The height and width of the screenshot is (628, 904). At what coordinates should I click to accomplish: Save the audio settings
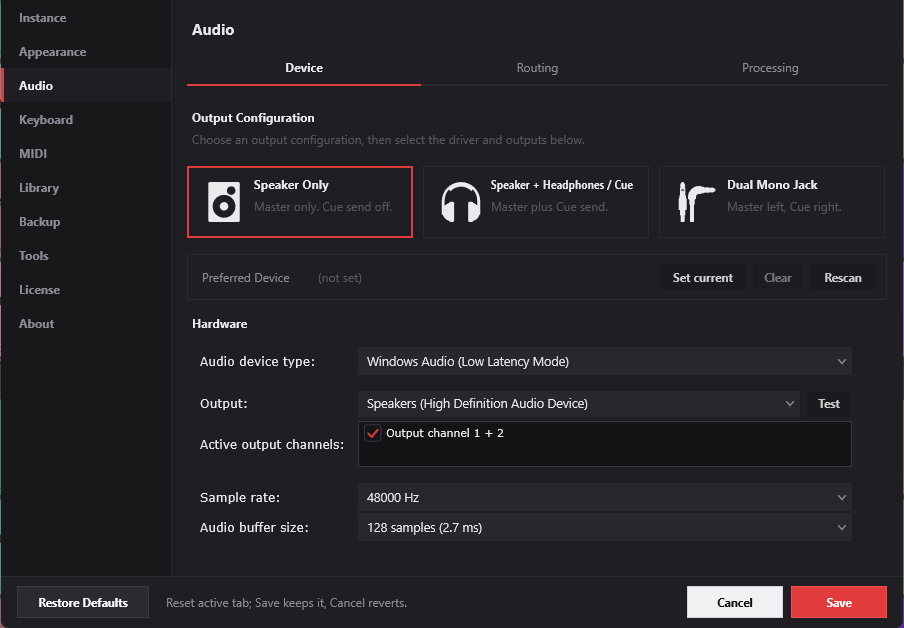[839, 603]
